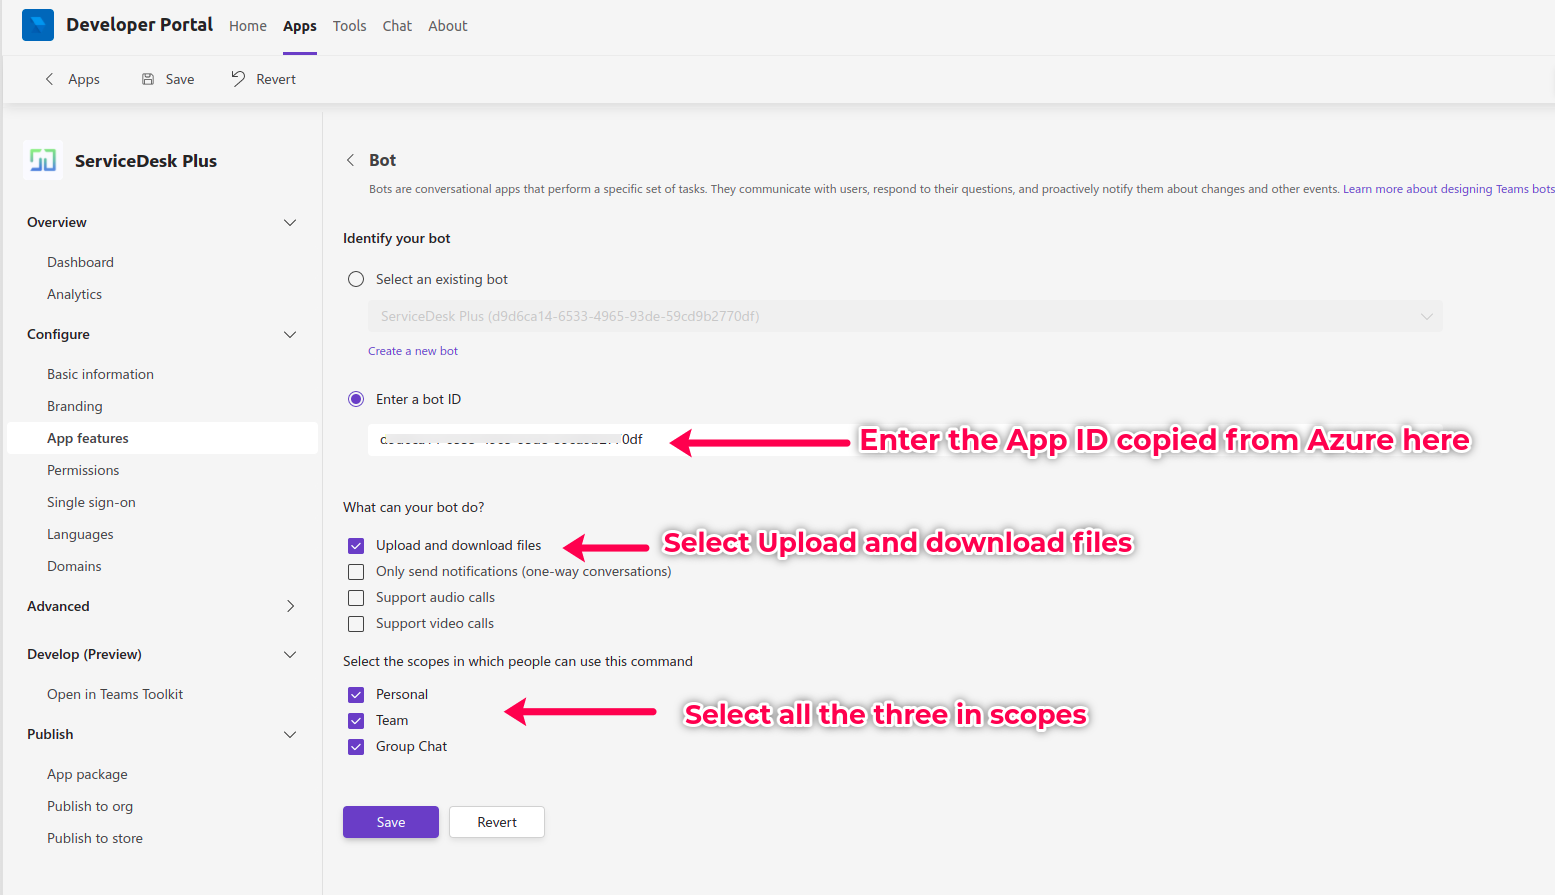The height and width of the screenshot is (895, 1555).
Task: Click the Developer Portal logo icon
Action: click(38, 25)
